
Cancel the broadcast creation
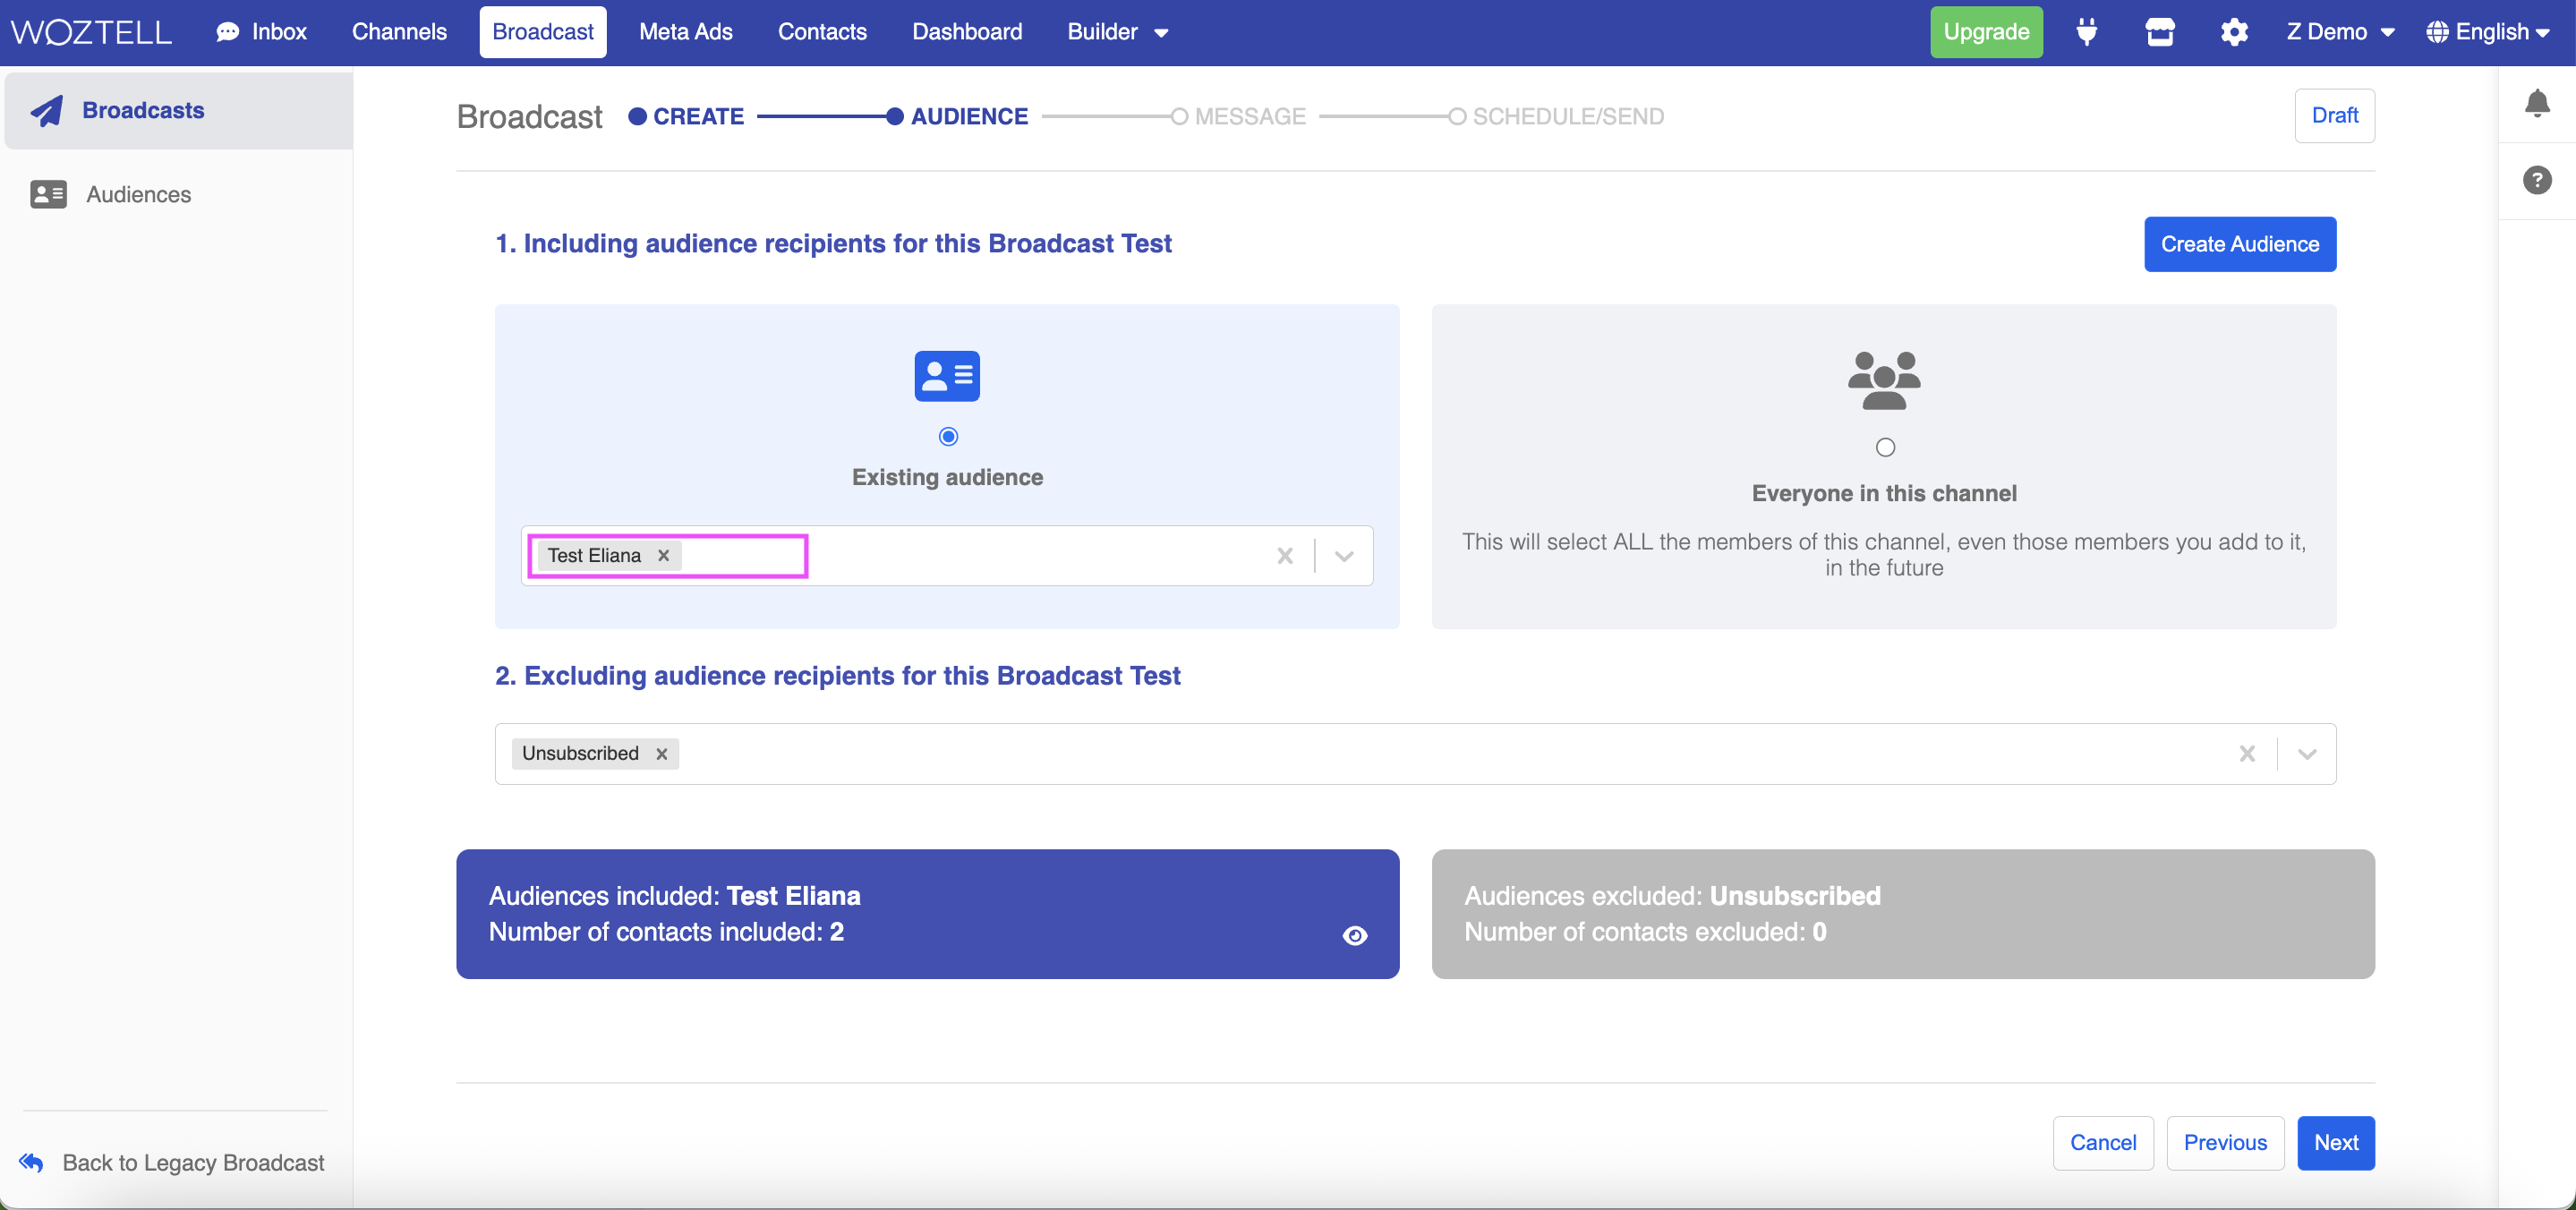click(x=2103, y=1143)
